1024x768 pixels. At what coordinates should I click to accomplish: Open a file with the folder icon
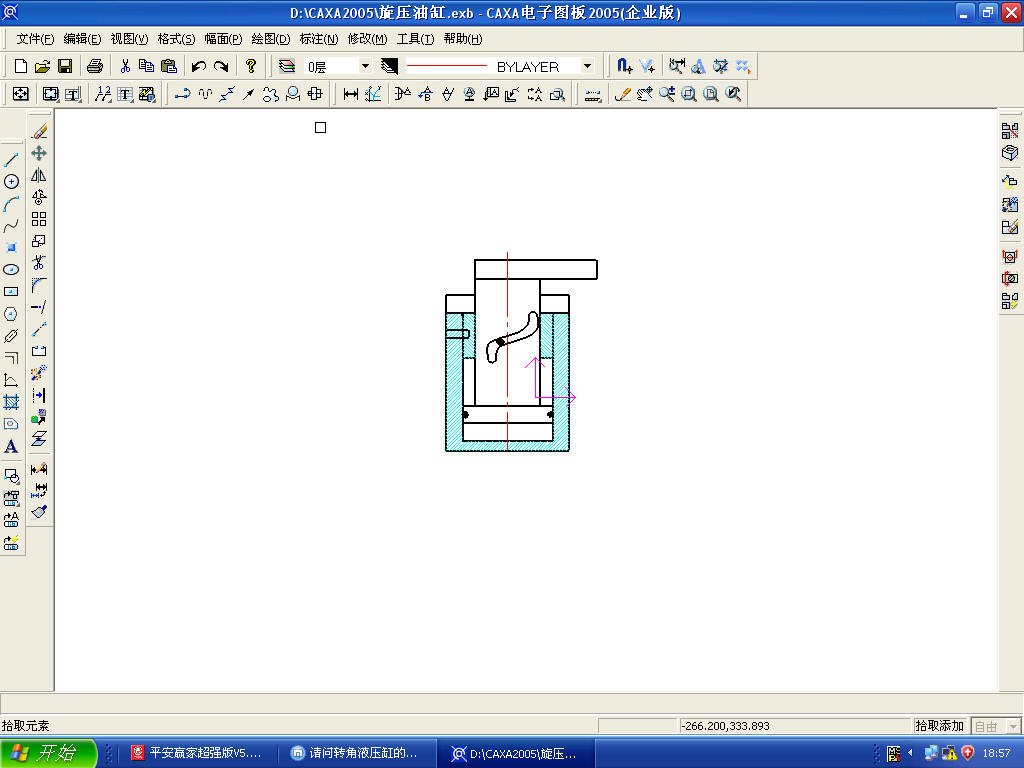click(x=42, y=66)
